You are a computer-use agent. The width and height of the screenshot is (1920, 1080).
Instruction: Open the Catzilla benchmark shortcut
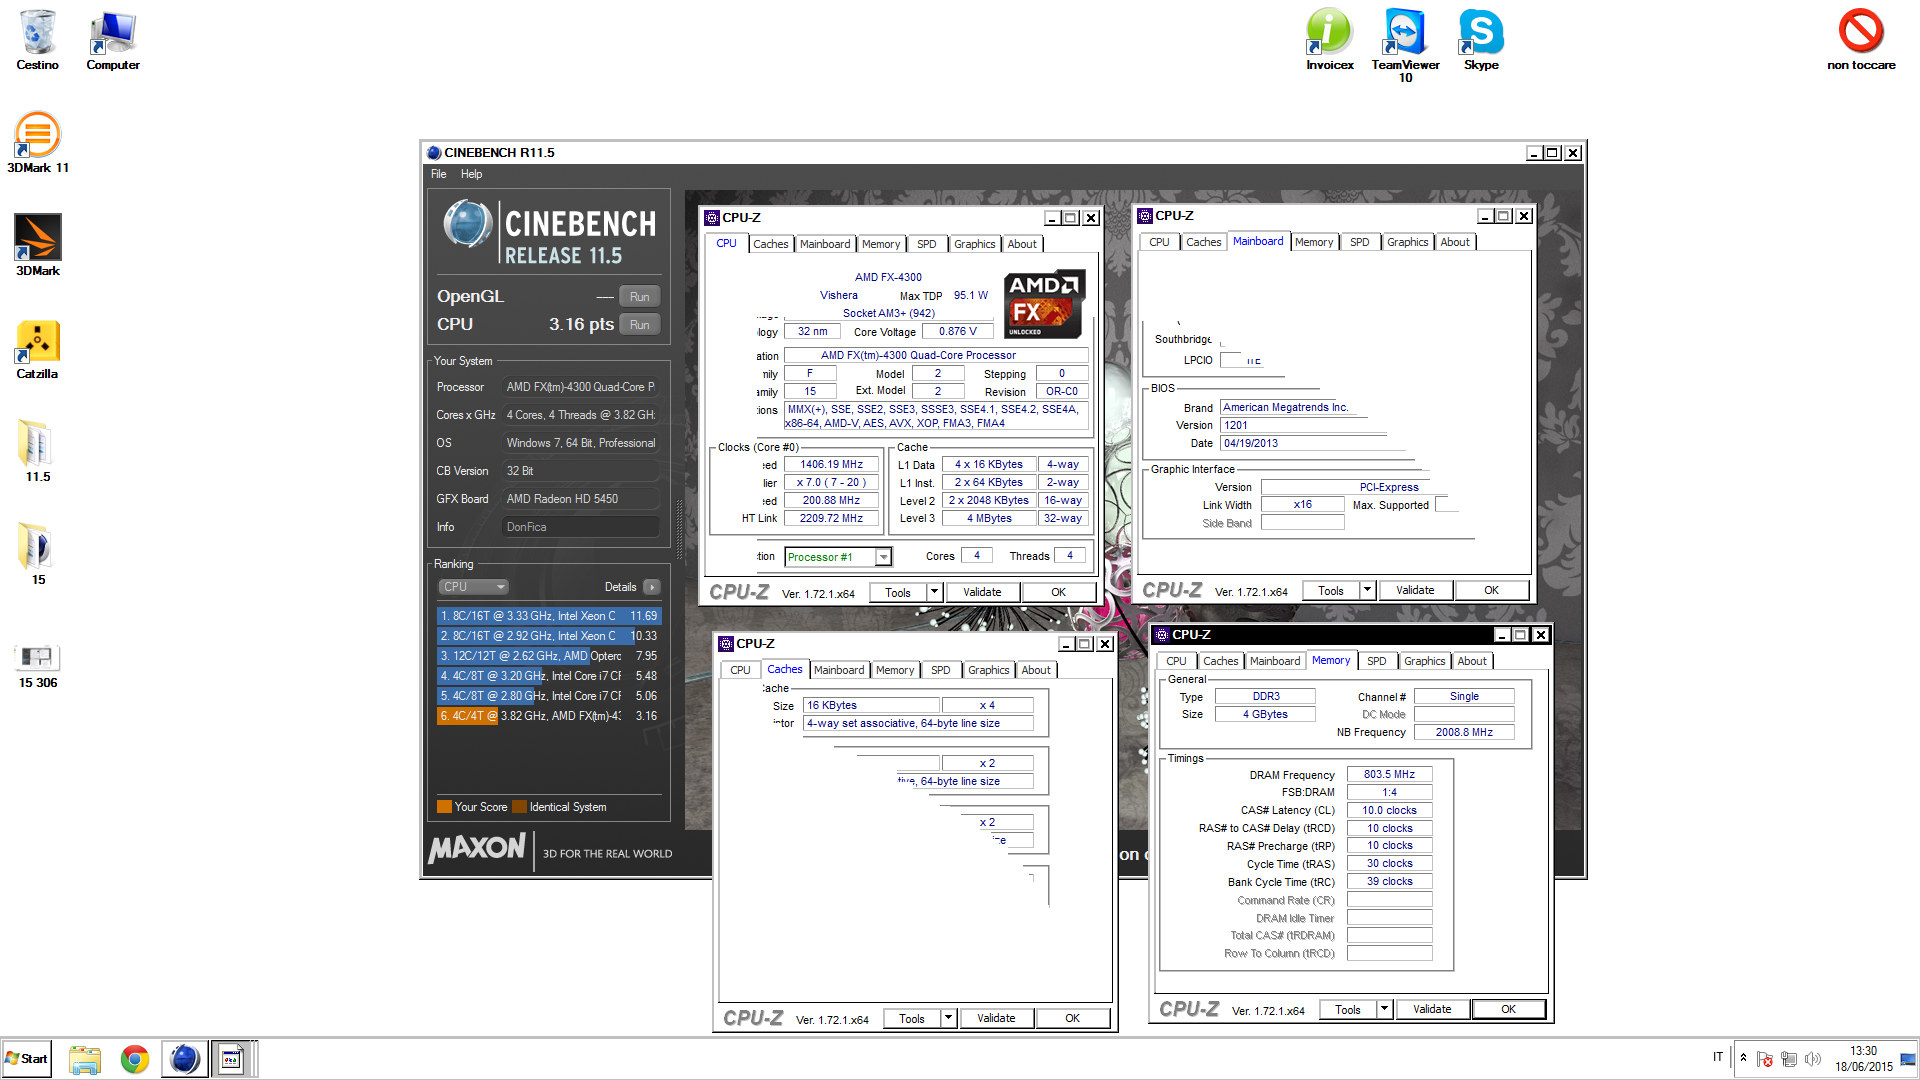38,349
